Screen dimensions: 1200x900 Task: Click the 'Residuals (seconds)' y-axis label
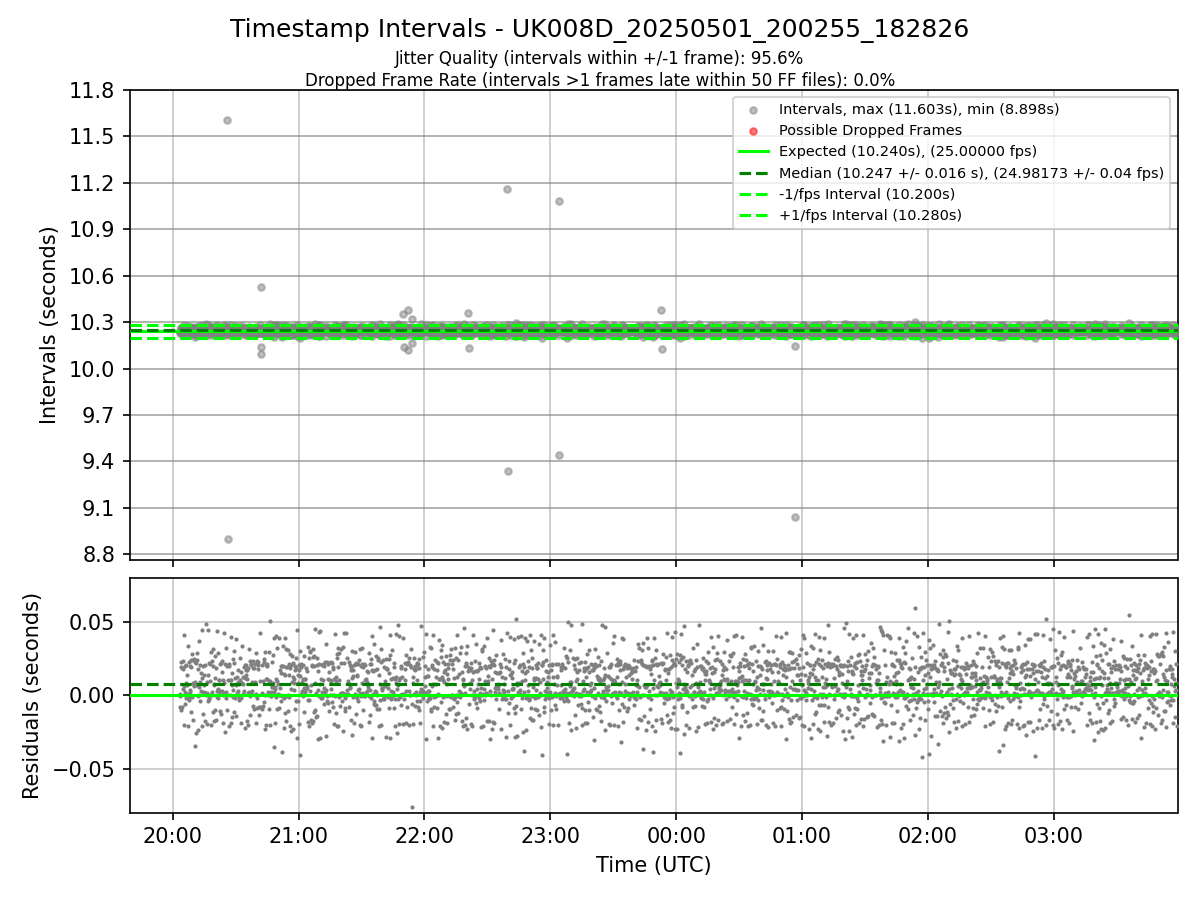tap(32, 696)
